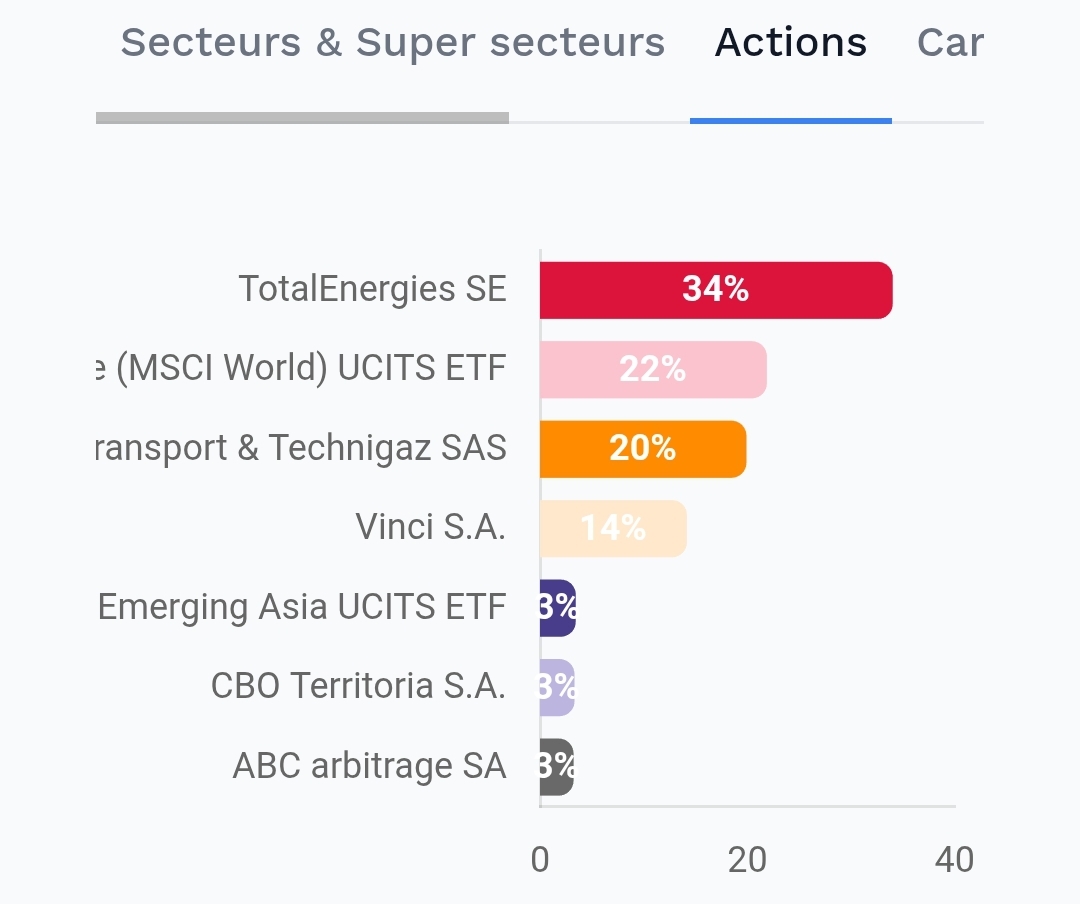Select the MSCI World UCITS ETF label
The image size is (1080, 904).
[300, 369]
